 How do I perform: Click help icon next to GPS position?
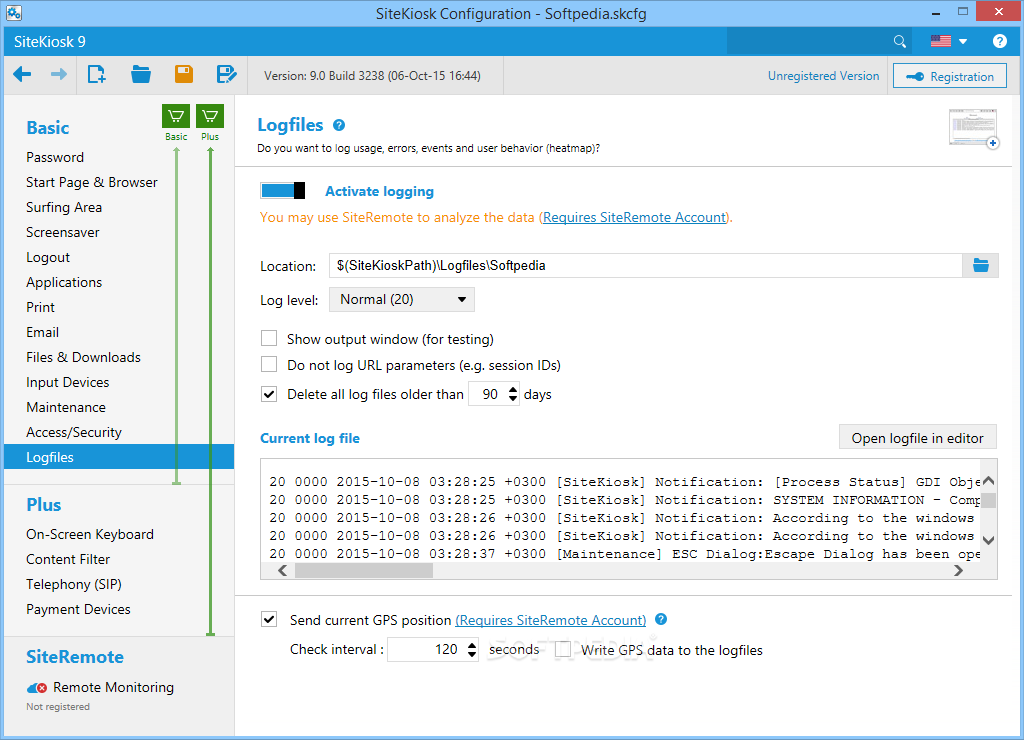coord(661,619)
